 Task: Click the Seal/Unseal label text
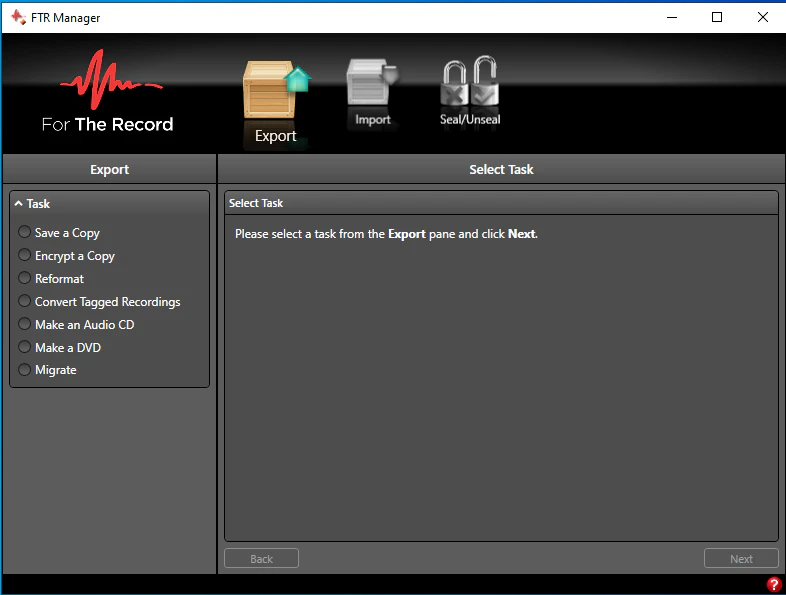pyautogui.click(x=470, y=119)
